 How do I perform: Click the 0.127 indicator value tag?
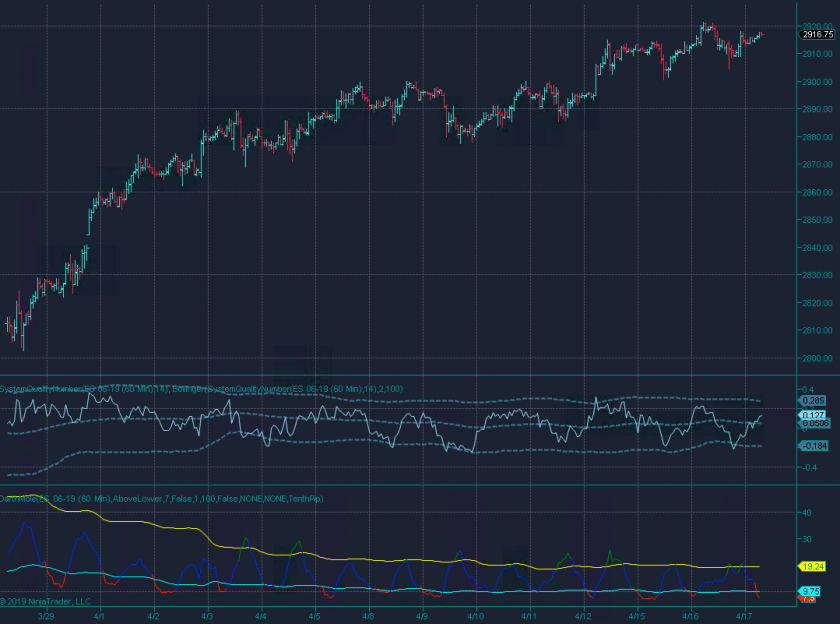(x=812, y=414)
